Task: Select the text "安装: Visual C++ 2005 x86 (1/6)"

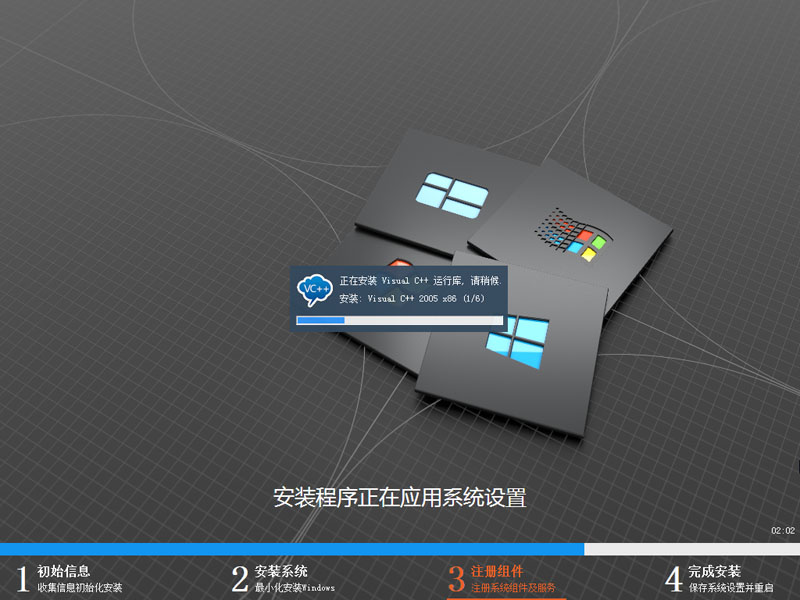Action: [x=412, y=298]
